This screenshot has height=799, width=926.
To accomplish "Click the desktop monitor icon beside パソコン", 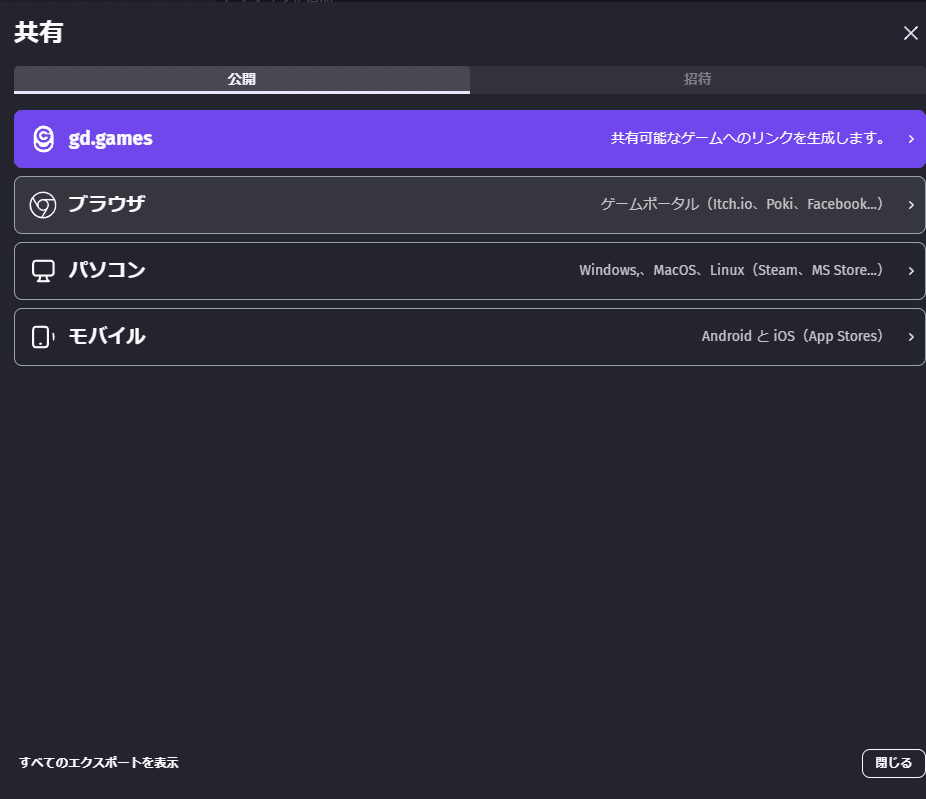I will 43,271.
